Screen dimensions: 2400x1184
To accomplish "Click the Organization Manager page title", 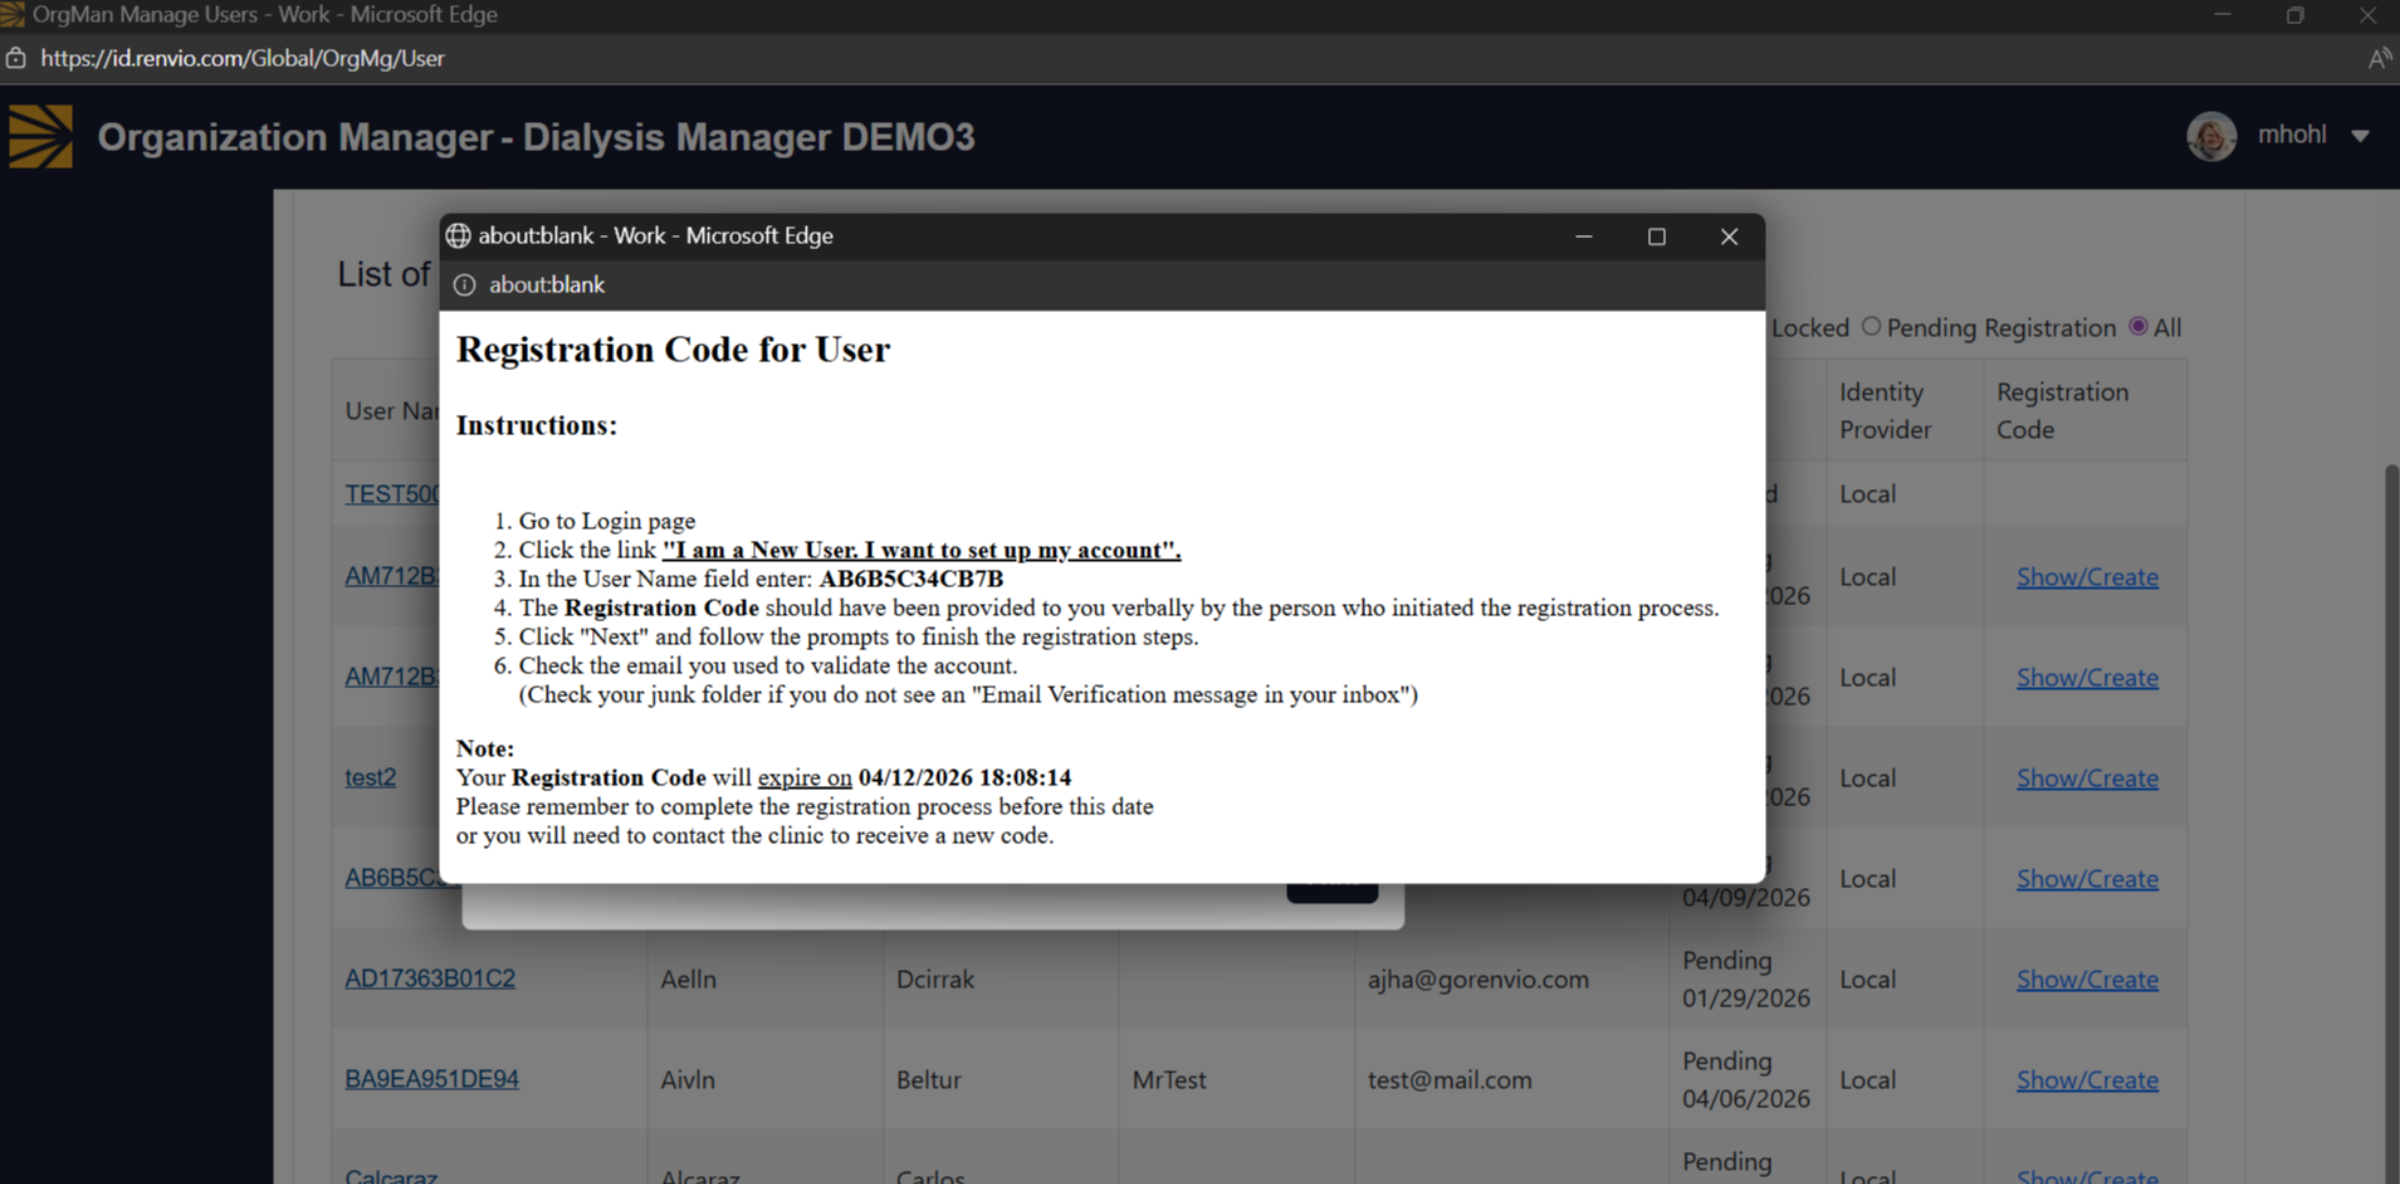I will [x=536, y=137].
